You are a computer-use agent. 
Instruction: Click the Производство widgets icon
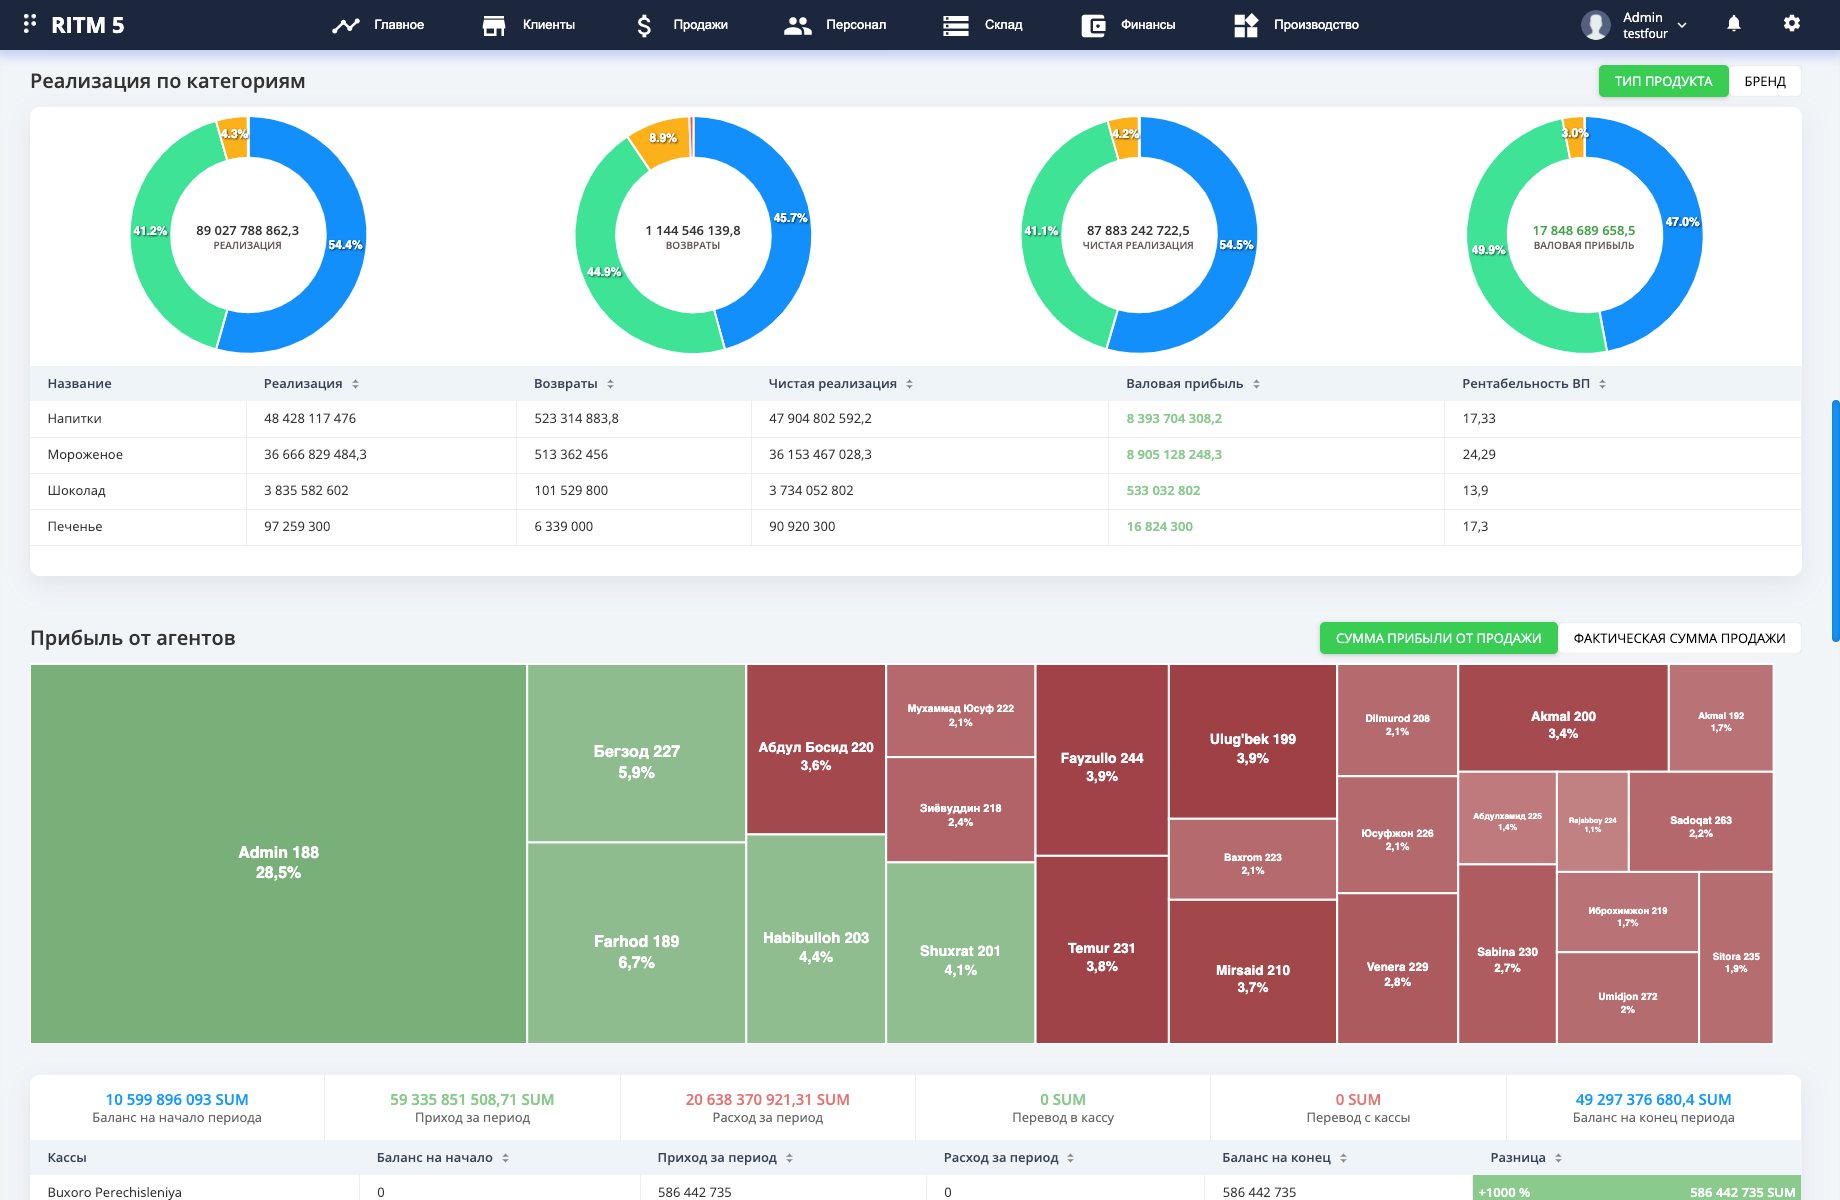[x=1246, y=25]
